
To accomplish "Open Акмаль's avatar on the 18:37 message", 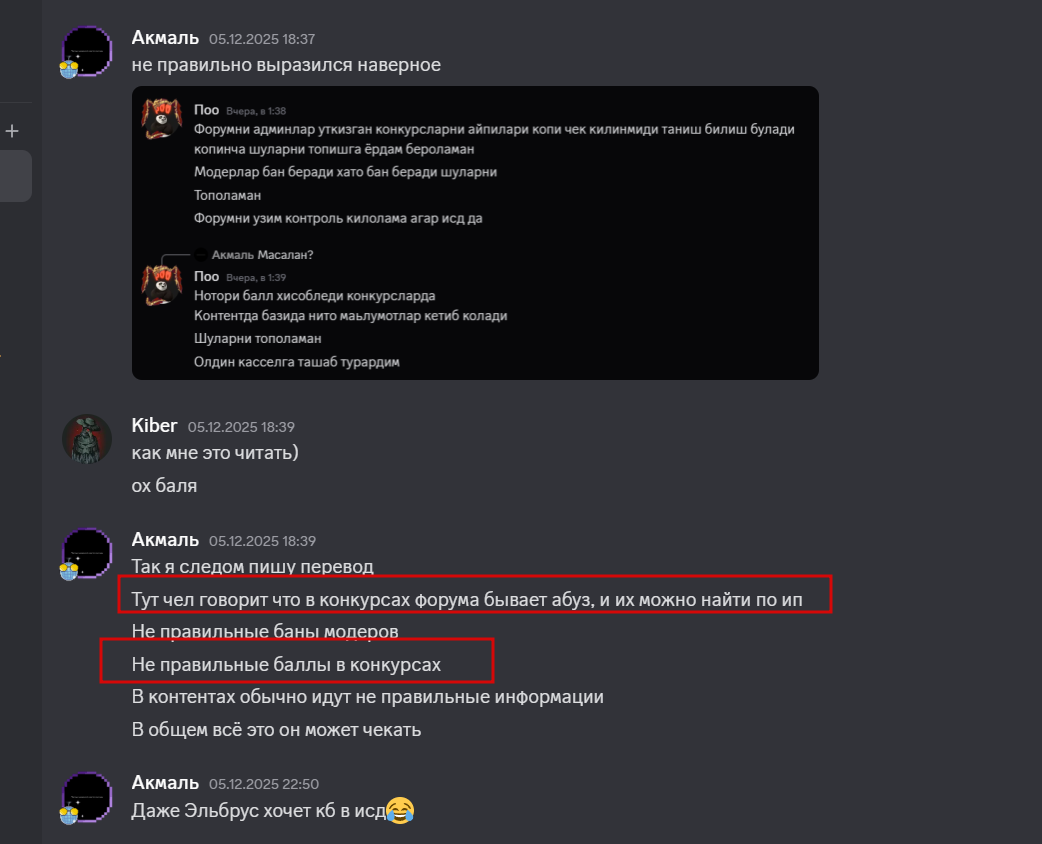I will coord(87,51).
